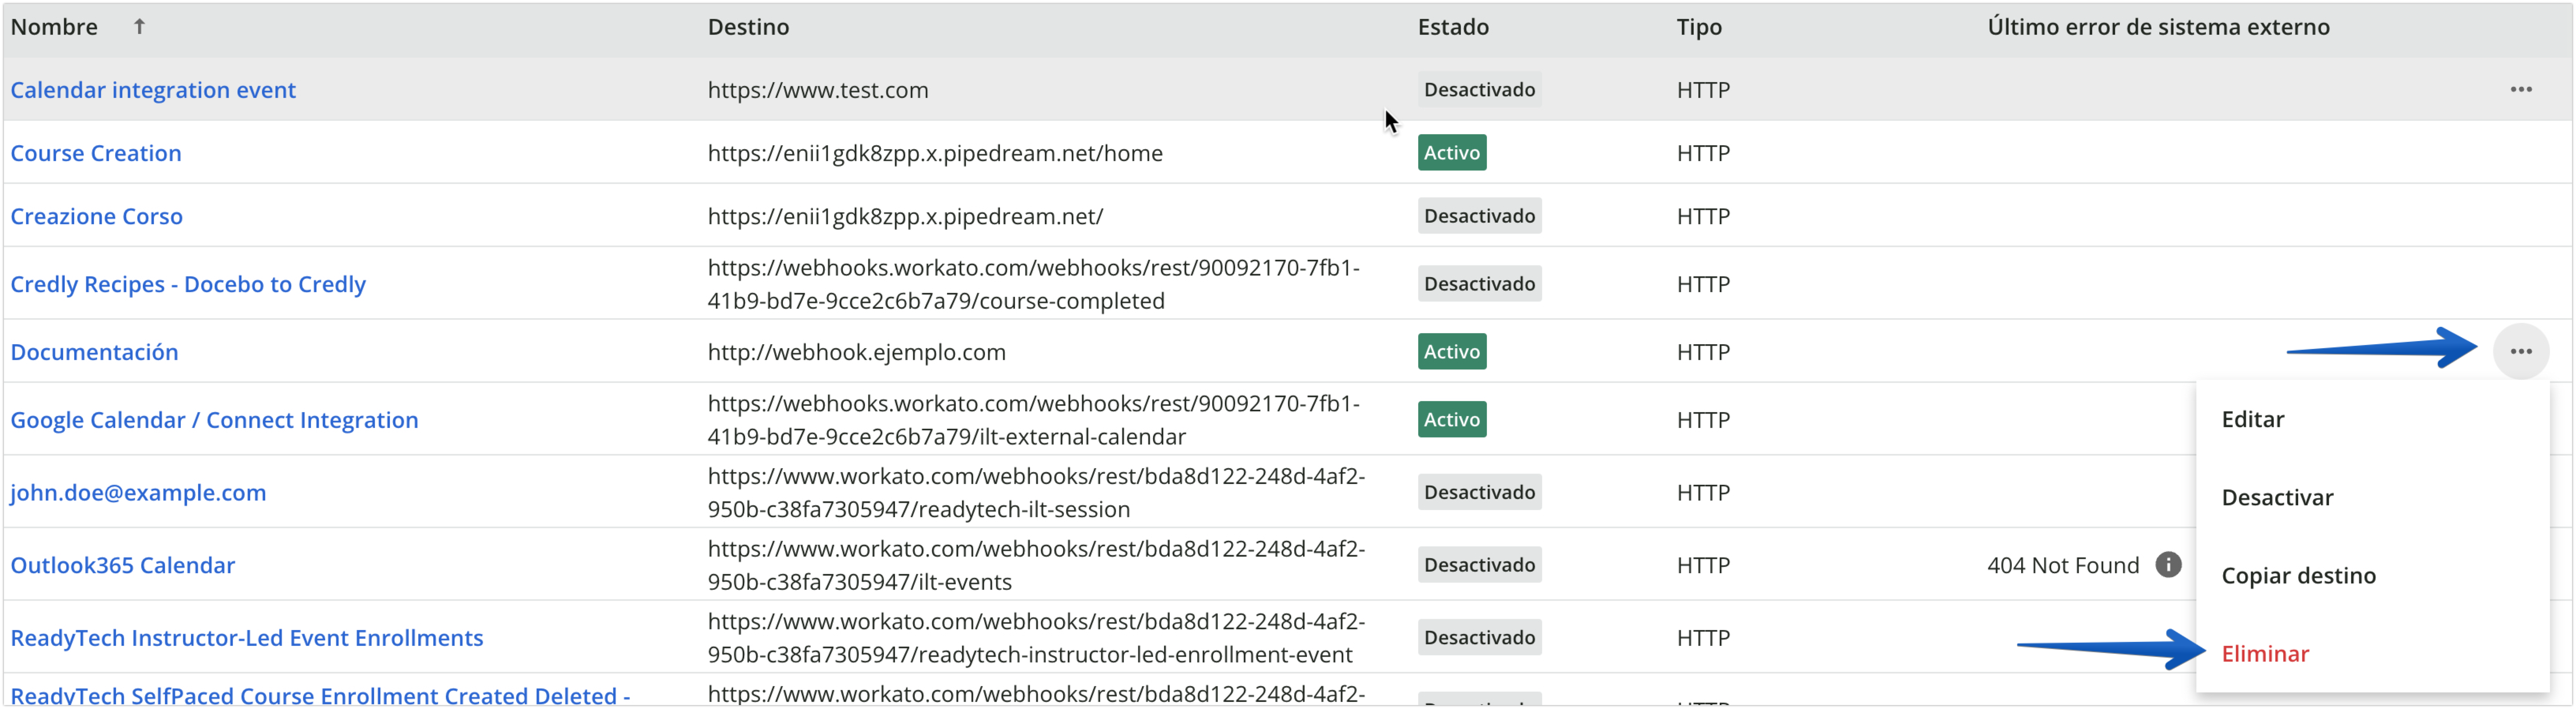Click the Estado column header
Screen dimensions: 2576x709
point(1452,27)
